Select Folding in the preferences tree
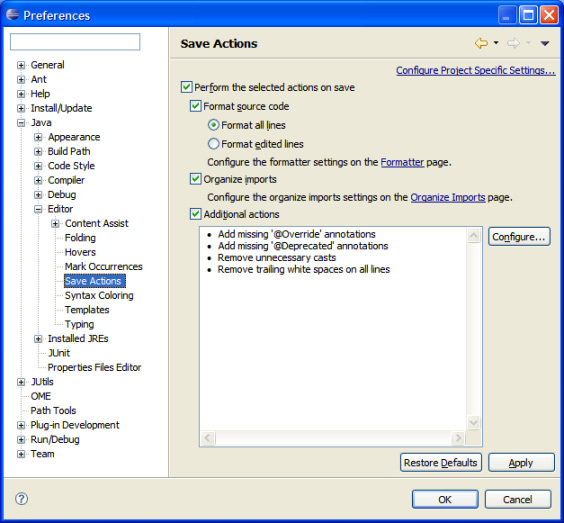564x523 pixels. tap(80, 238)
